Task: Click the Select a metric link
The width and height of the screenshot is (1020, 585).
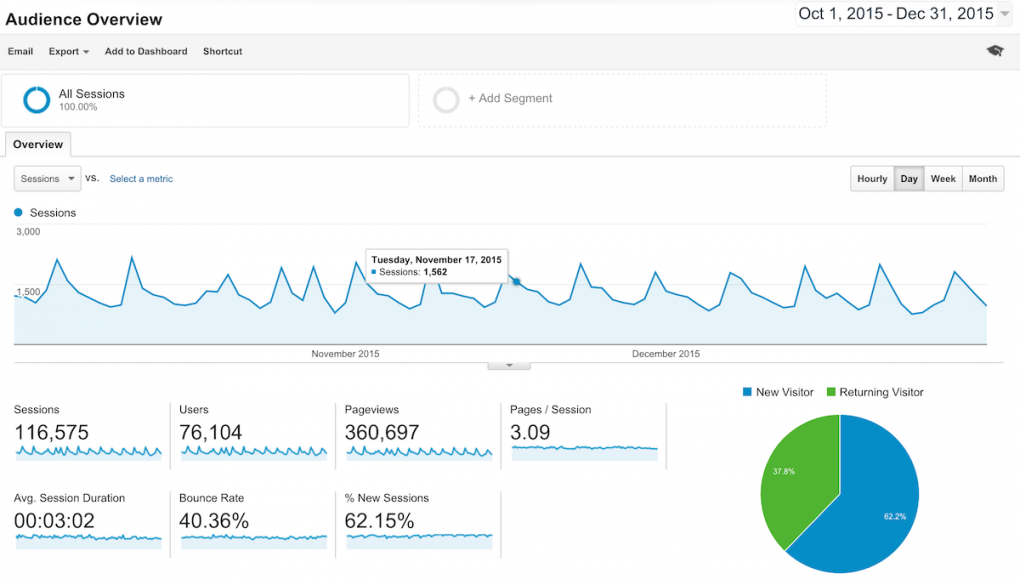Action: (141, 179)
